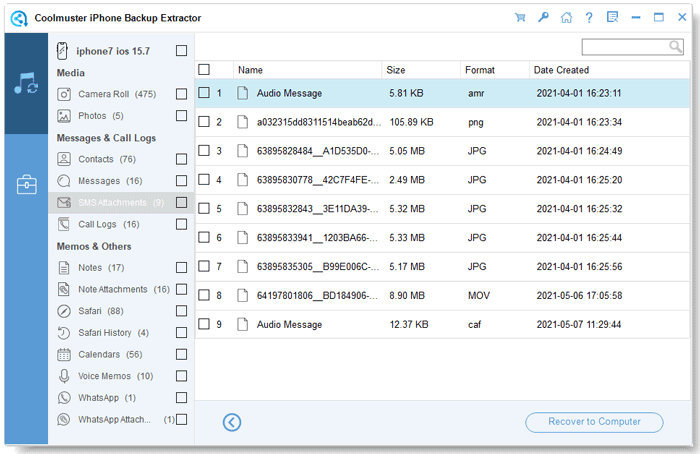Image resolution: width=700 pixels, height=454 pixels.
Task: Sort by the Date Created column header
Action: 561,70
